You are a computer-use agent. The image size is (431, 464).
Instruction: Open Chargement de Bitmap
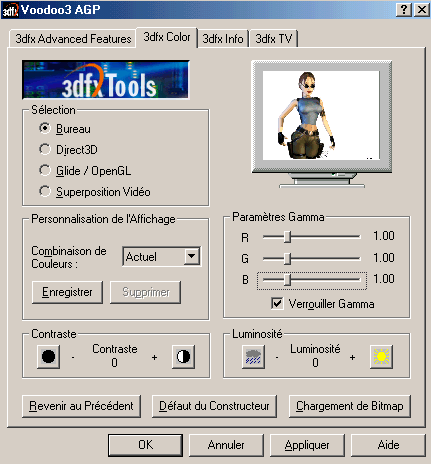pos(350,406)
